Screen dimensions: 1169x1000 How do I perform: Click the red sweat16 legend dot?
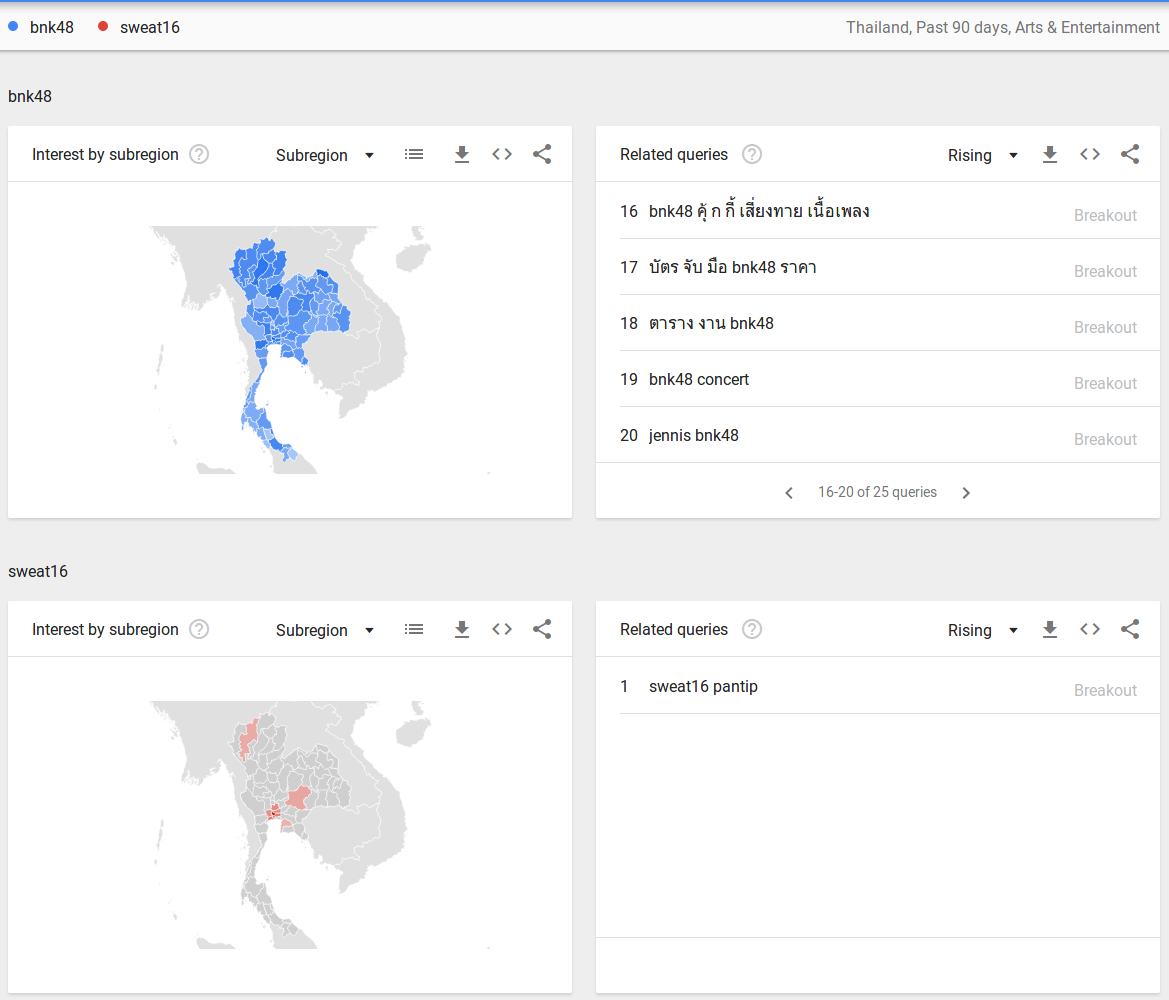coord(103,27)
